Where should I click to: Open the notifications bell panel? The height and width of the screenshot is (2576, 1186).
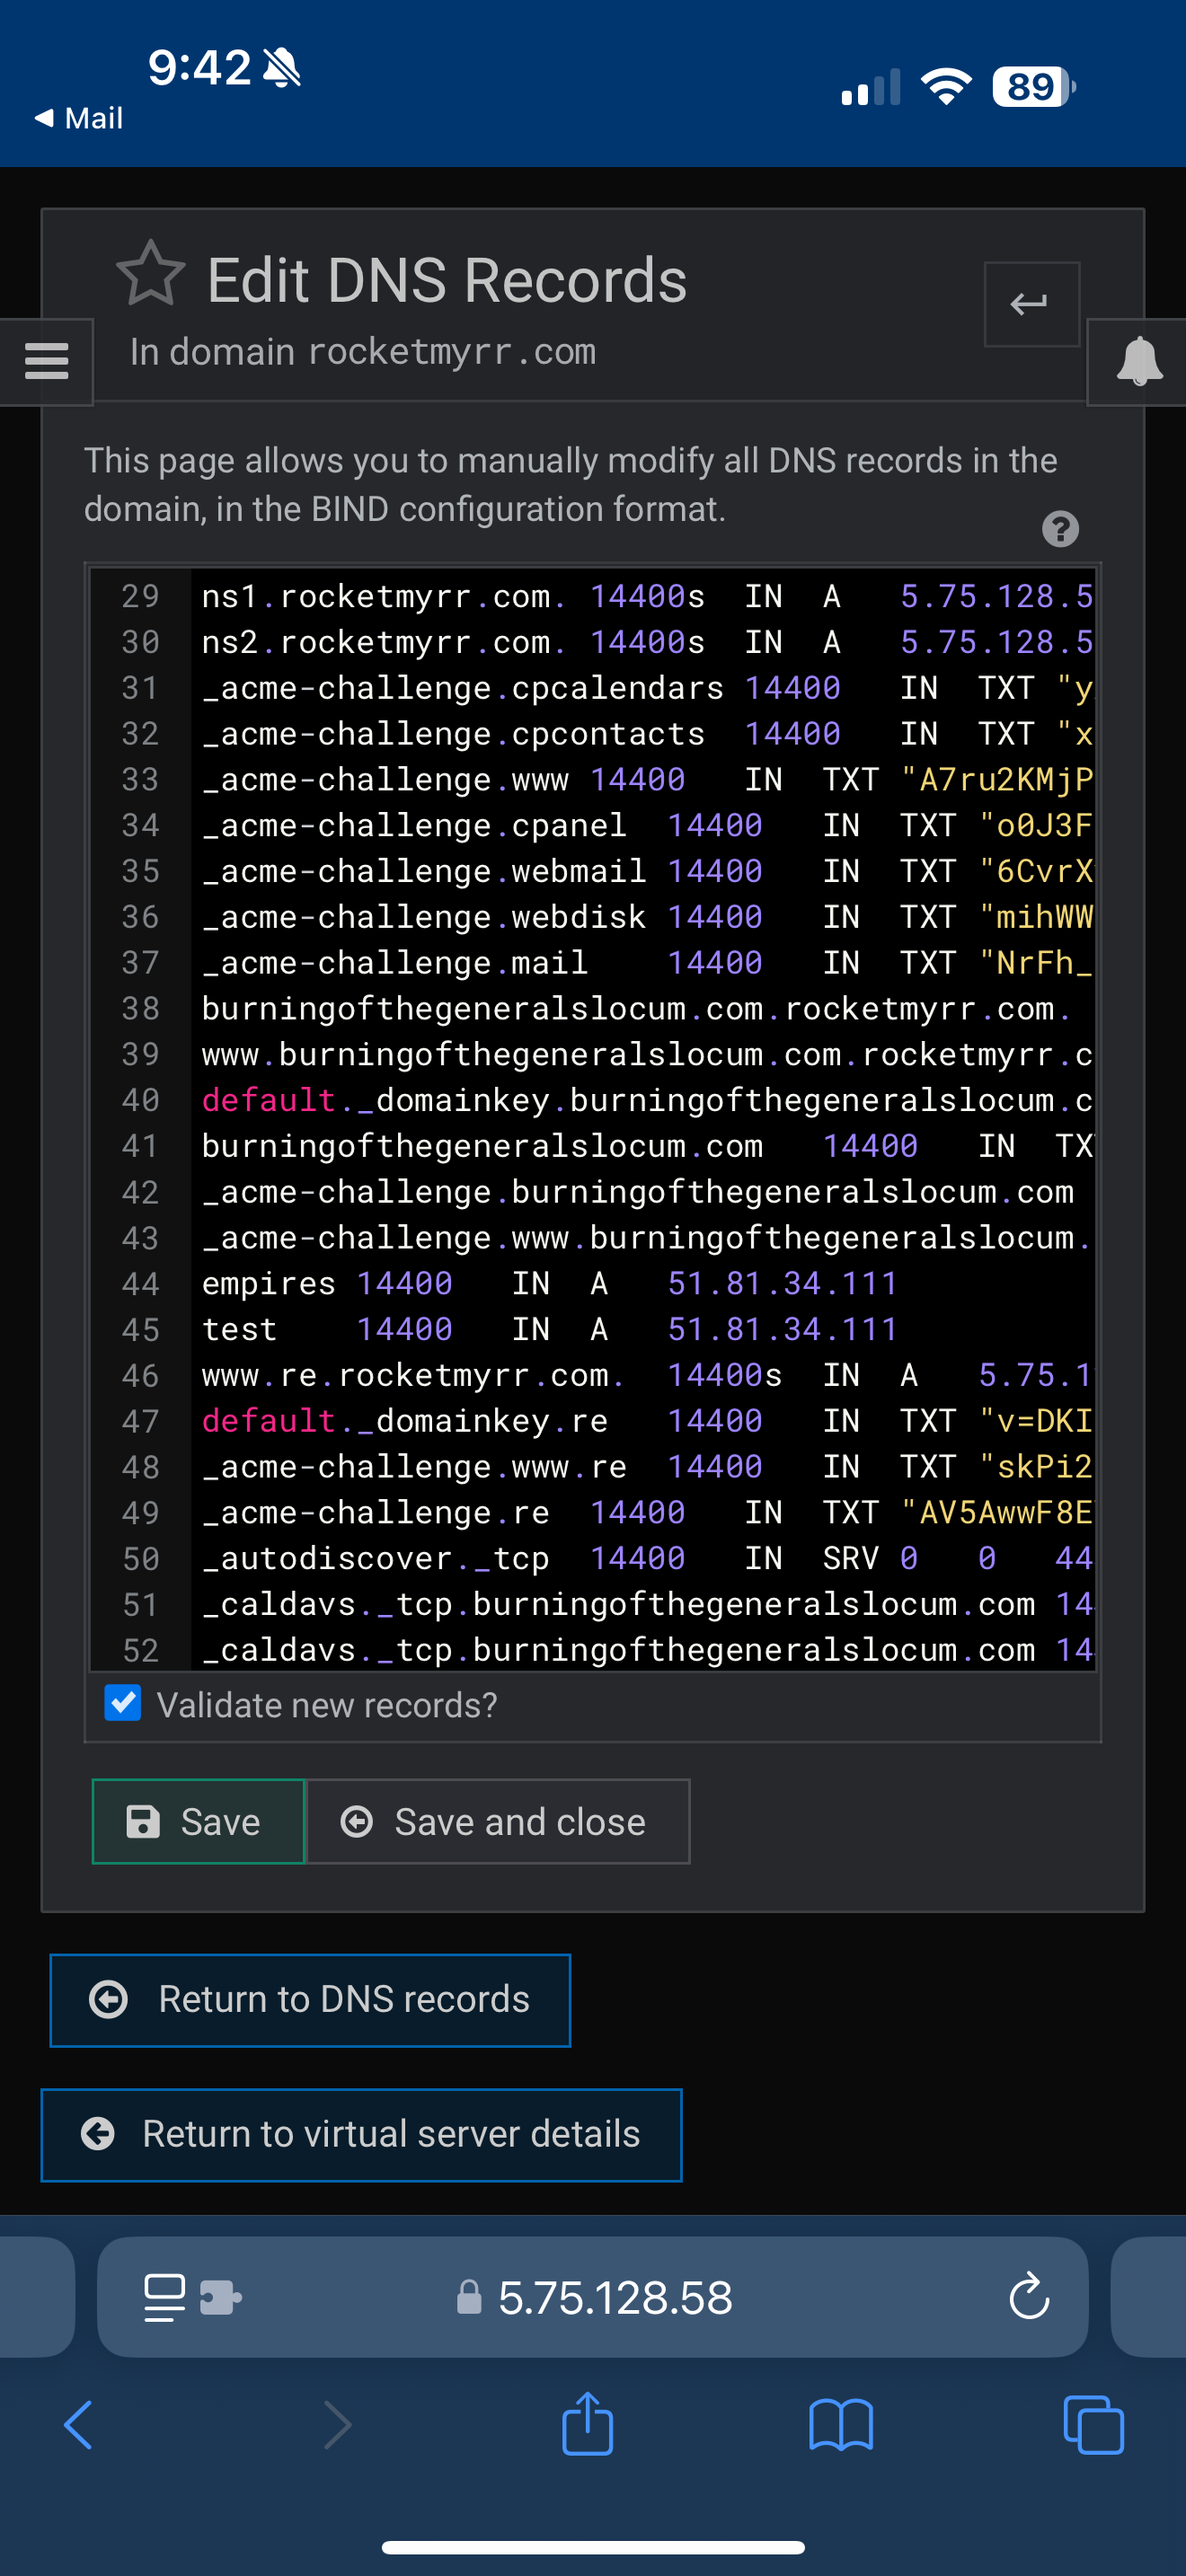point(1138,361)
